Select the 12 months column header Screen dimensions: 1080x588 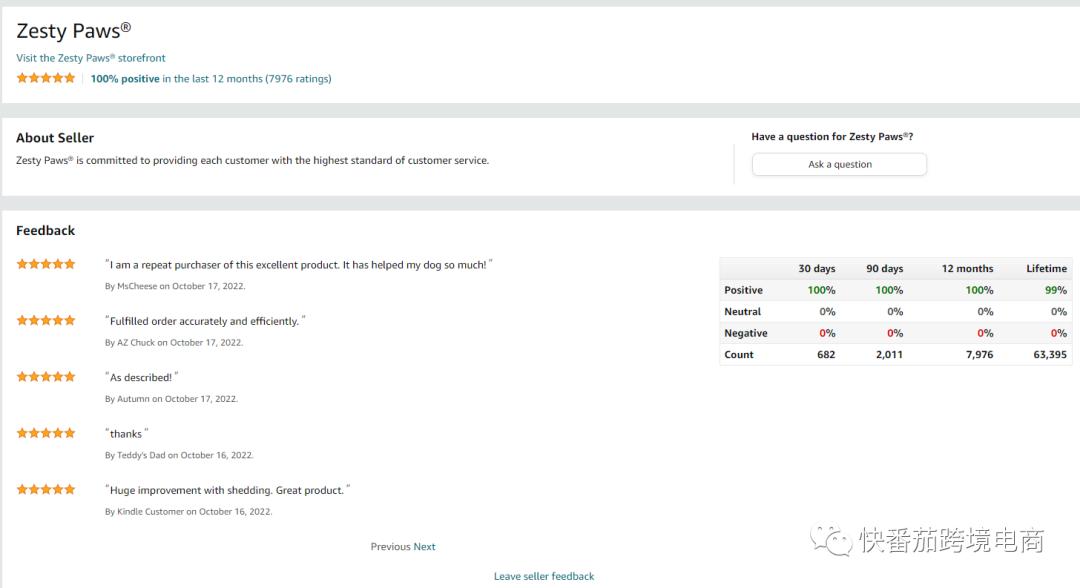tap(967, 269)
